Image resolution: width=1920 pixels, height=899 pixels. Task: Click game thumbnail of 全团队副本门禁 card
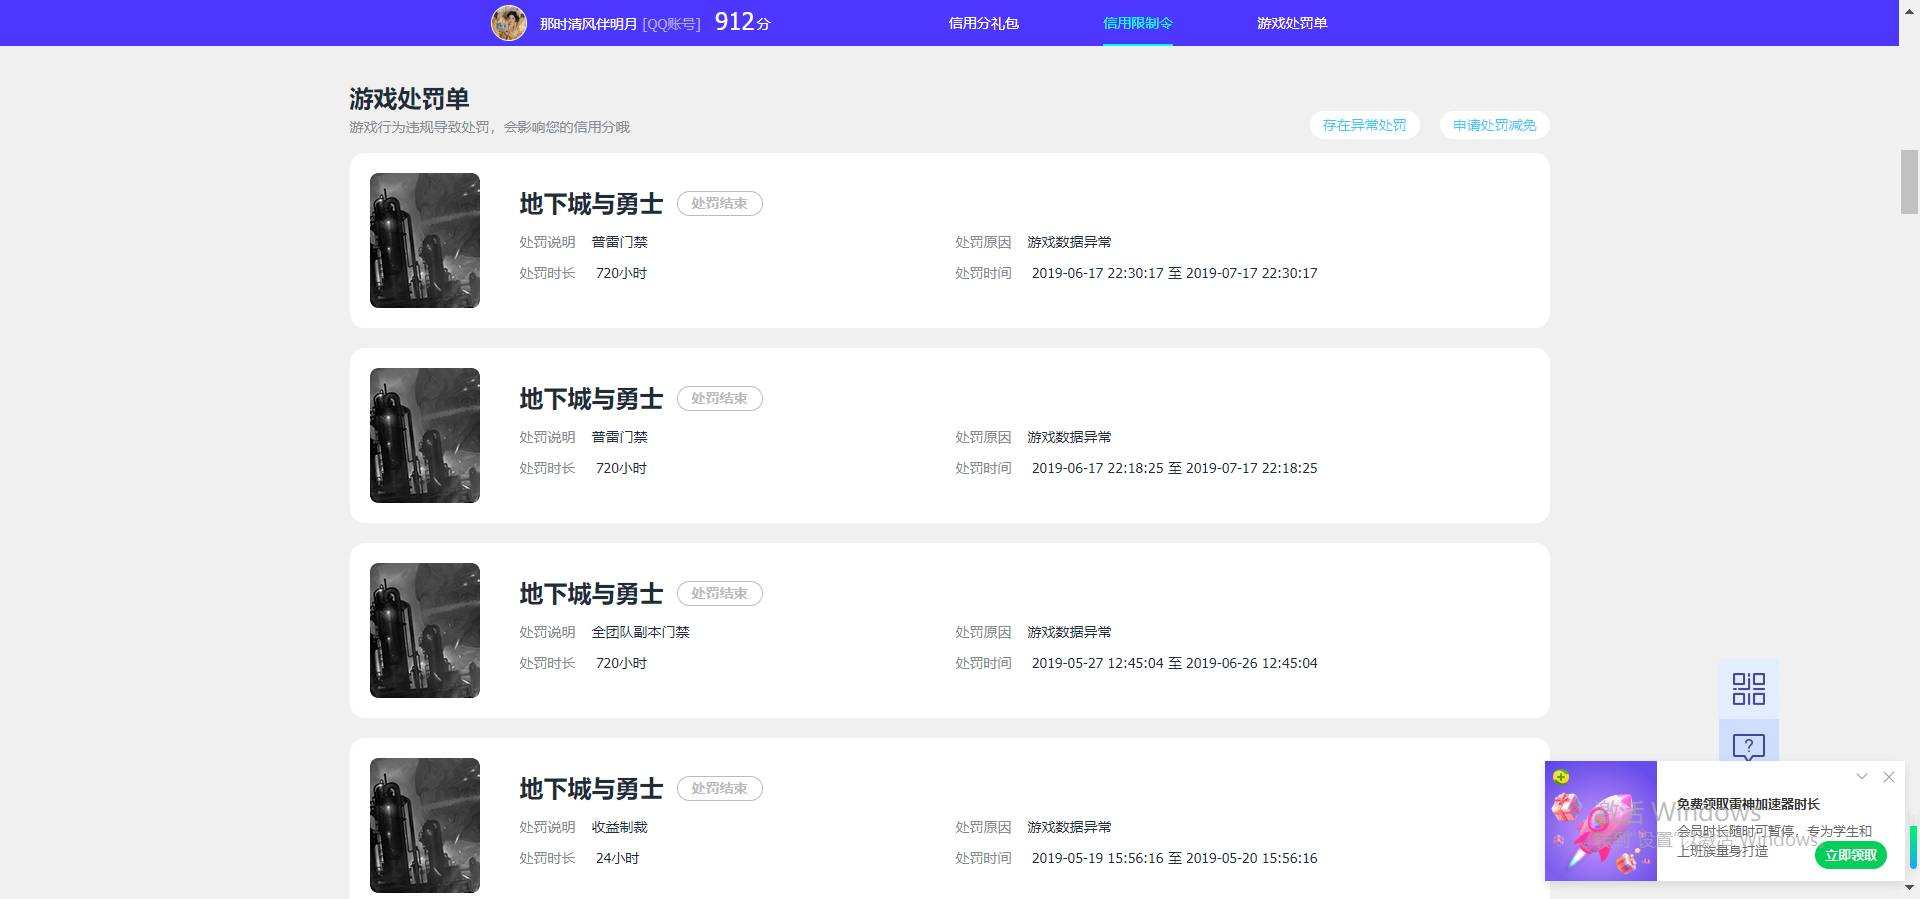425,630
